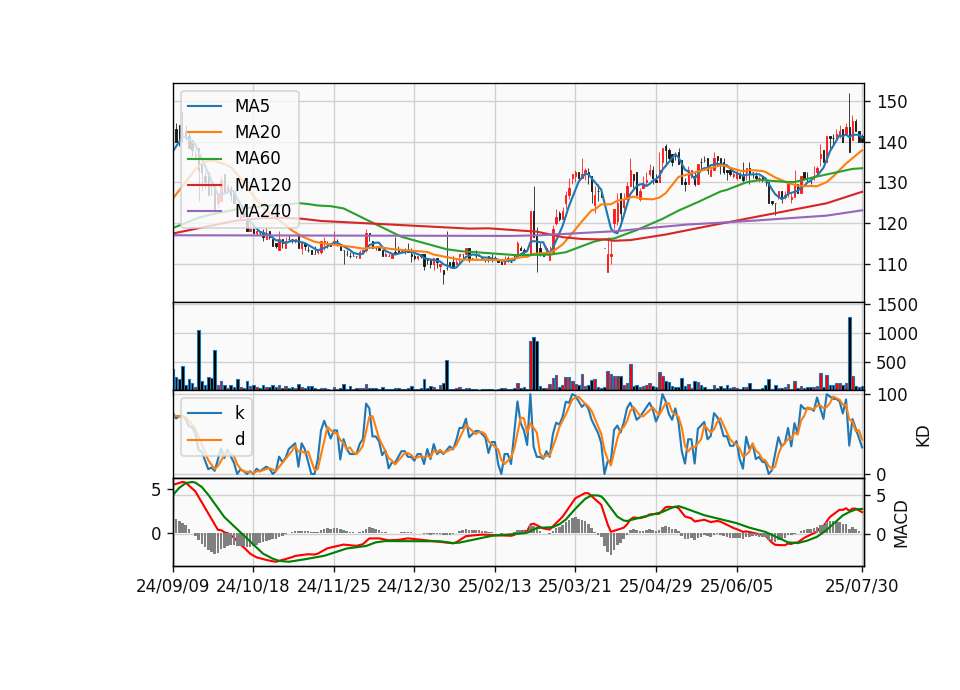Click the KD axis title
The width and height of the screenshot is (960, 690).
tap(923, 436)
